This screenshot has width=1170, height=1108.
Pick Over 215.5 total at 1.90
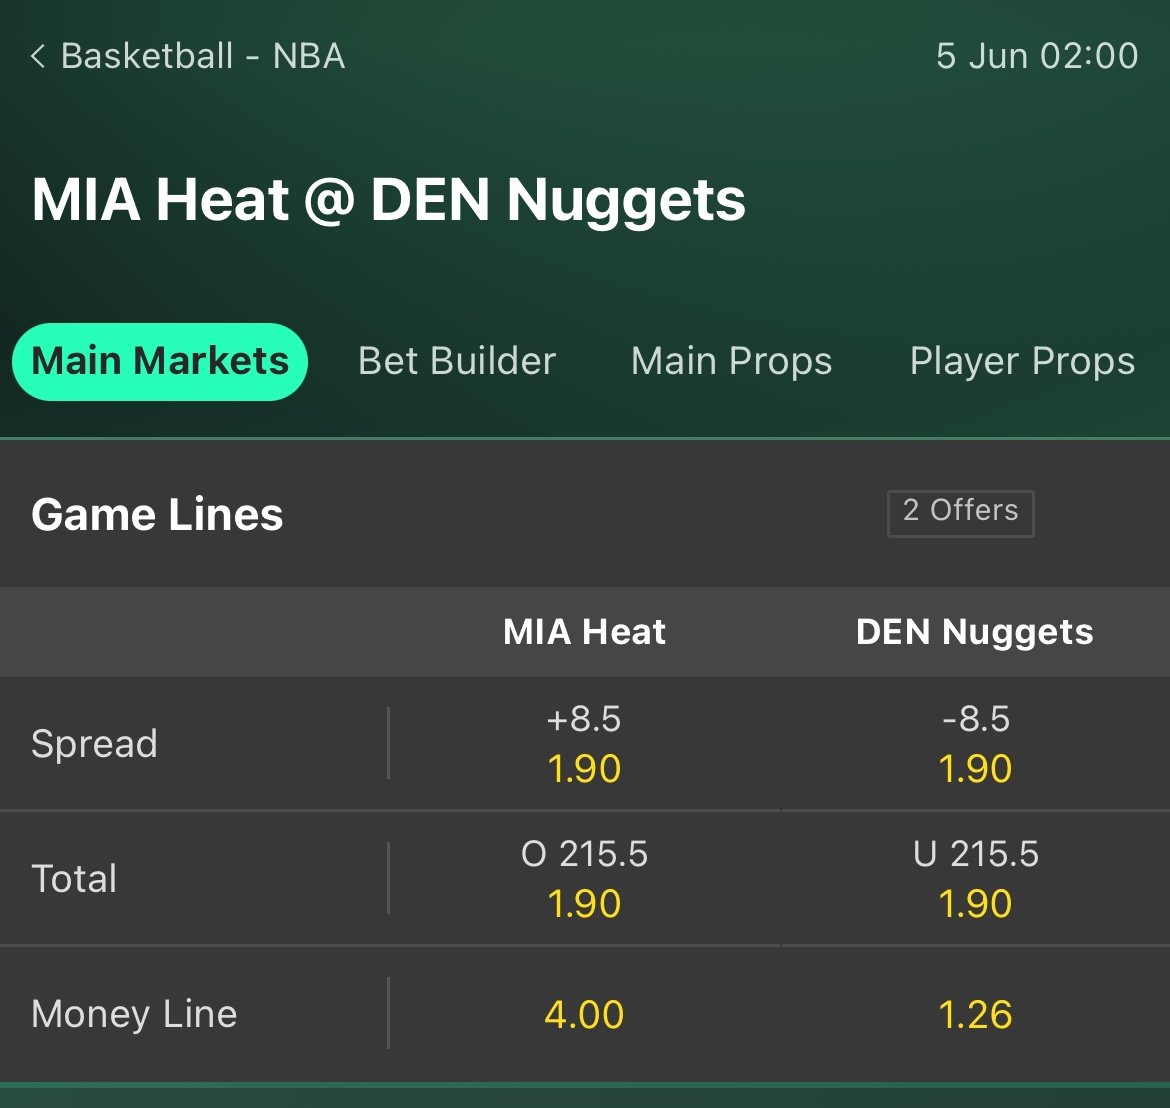pos(584,879)
